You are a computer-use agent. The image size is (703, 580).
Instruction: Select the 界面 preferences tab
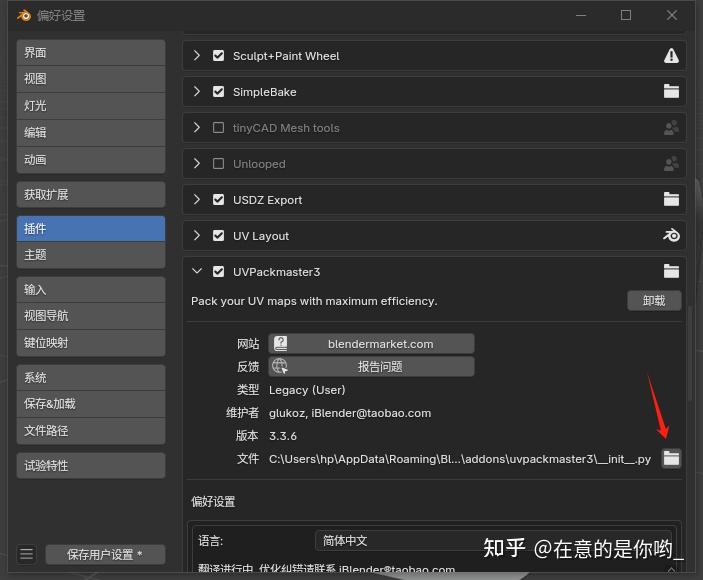(91, 53)
